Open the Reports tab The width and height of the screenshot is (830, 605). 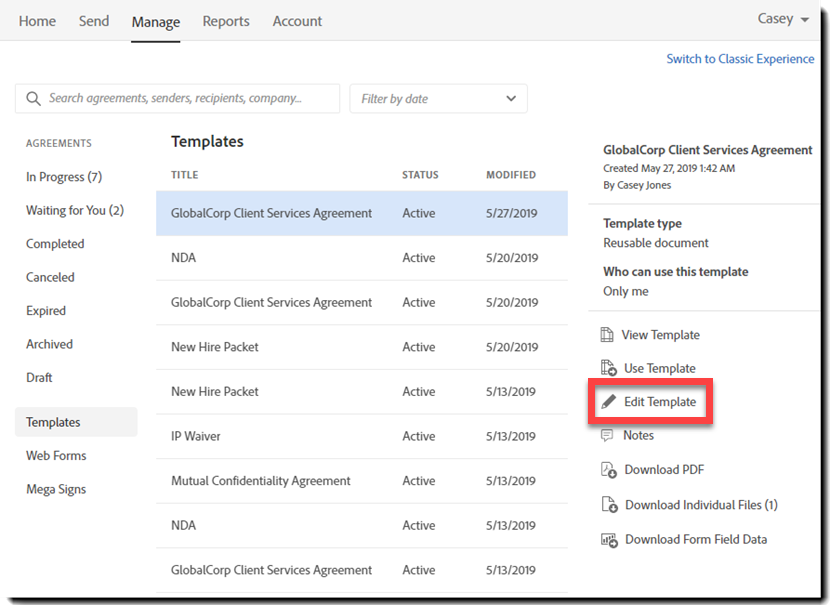226,21
